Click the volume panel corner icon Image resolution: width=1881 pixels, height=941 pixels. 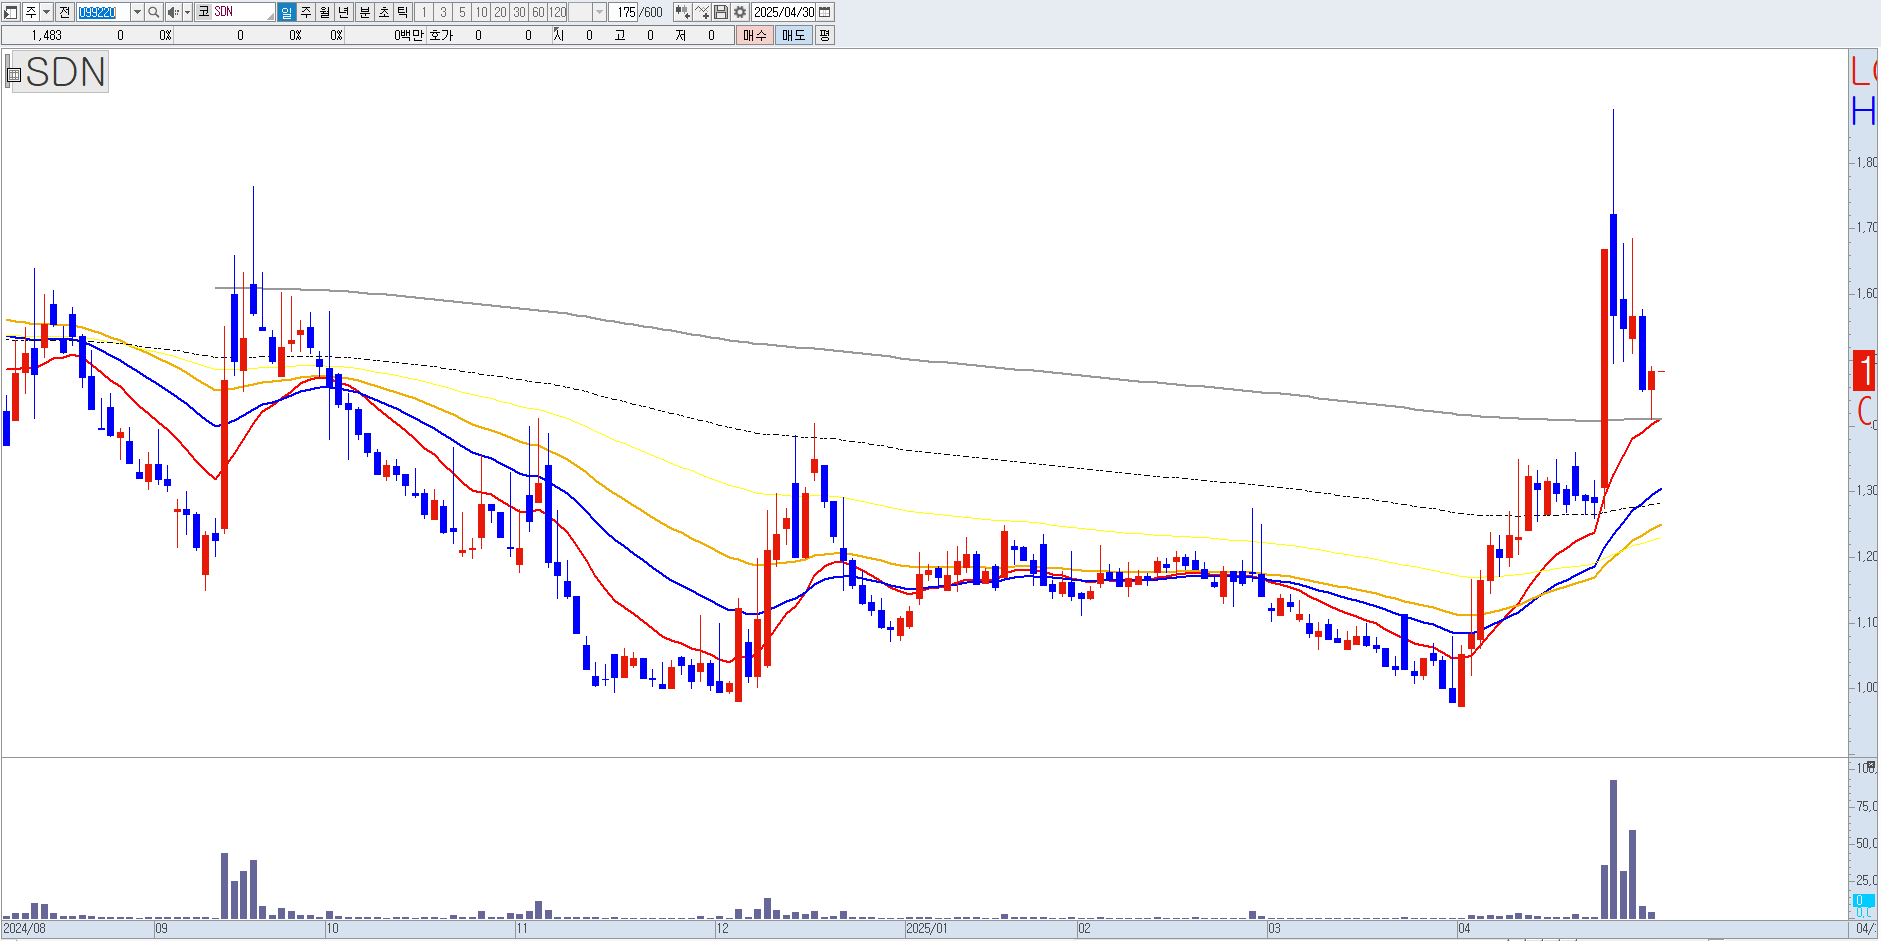(x=1871, y=765)
